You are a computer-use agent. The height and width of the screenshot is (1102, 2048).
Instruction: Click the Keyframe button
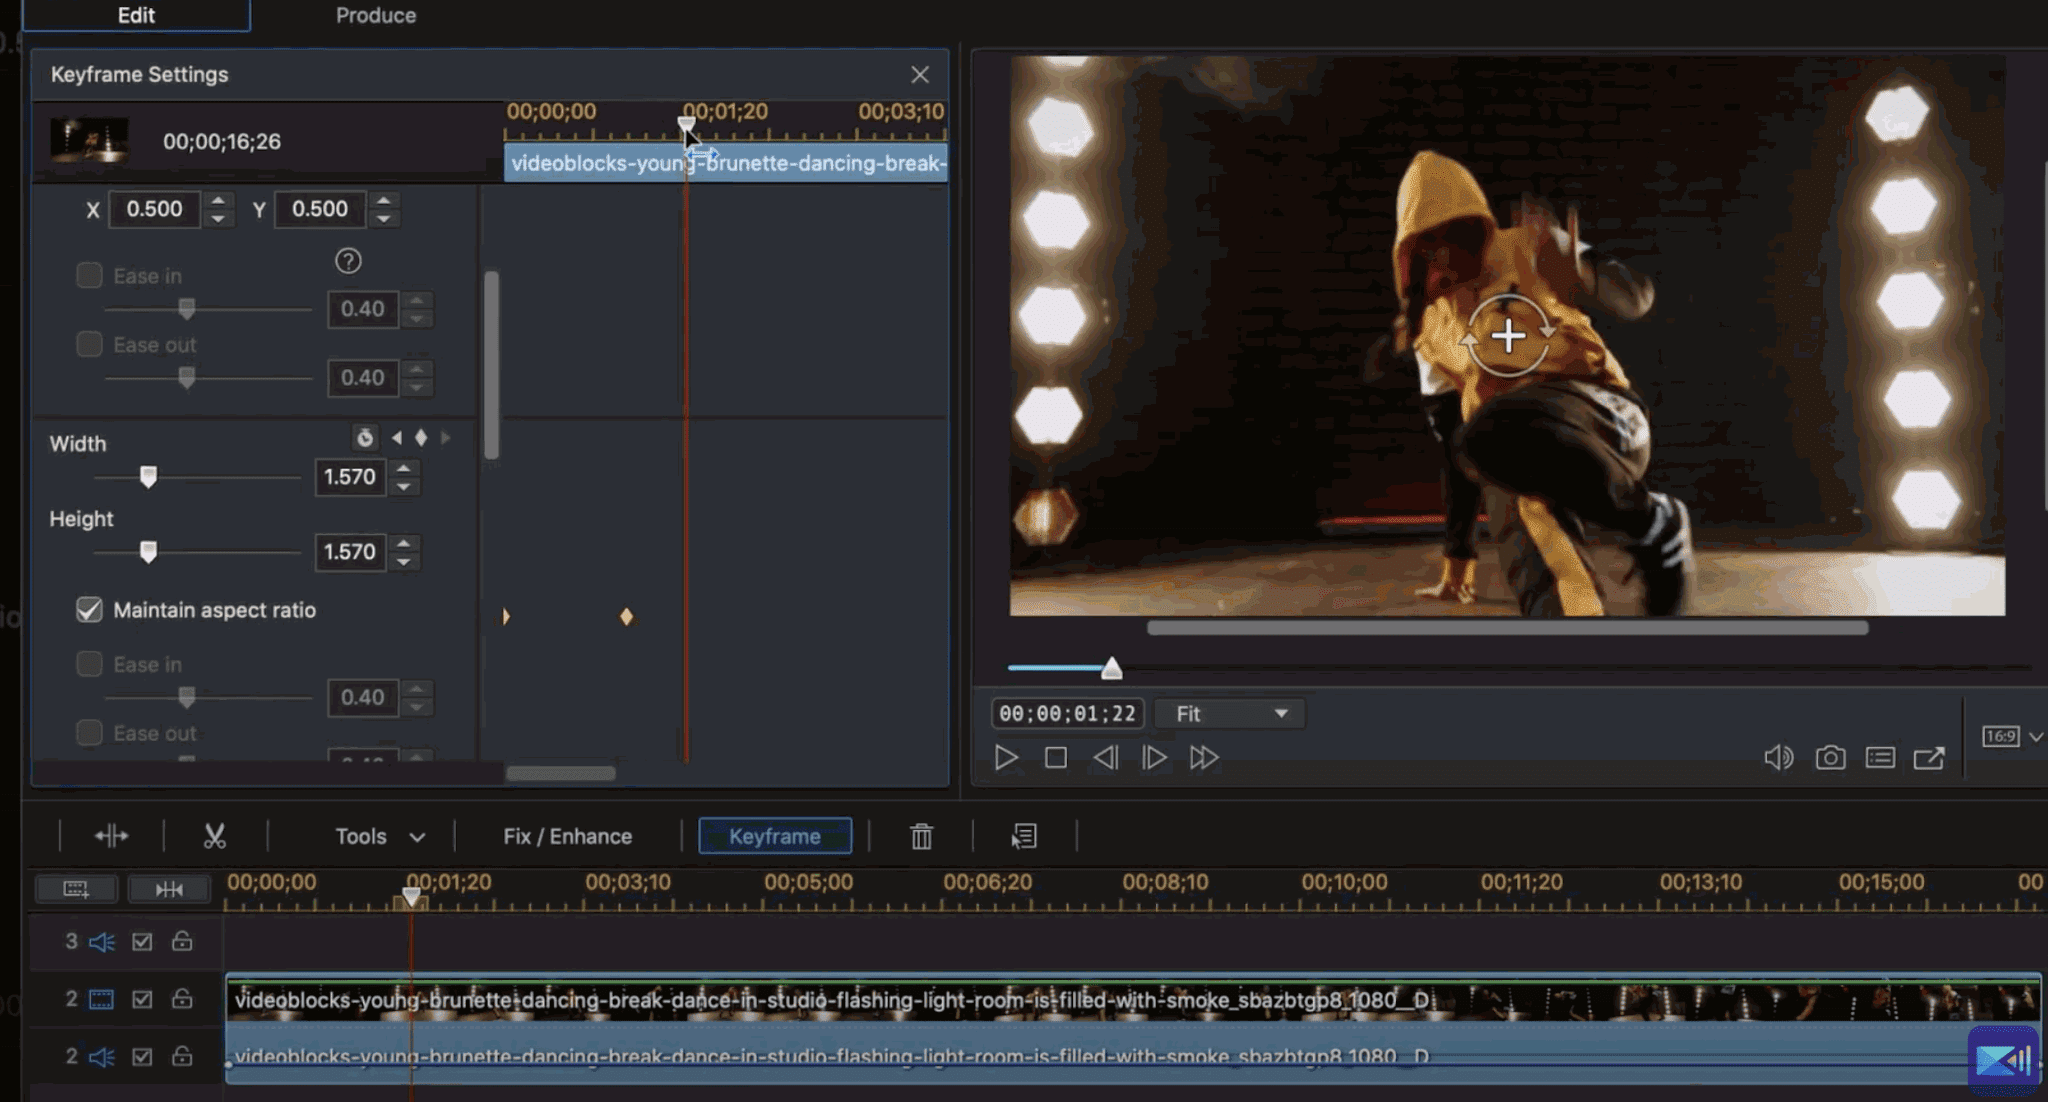point(775,836)
